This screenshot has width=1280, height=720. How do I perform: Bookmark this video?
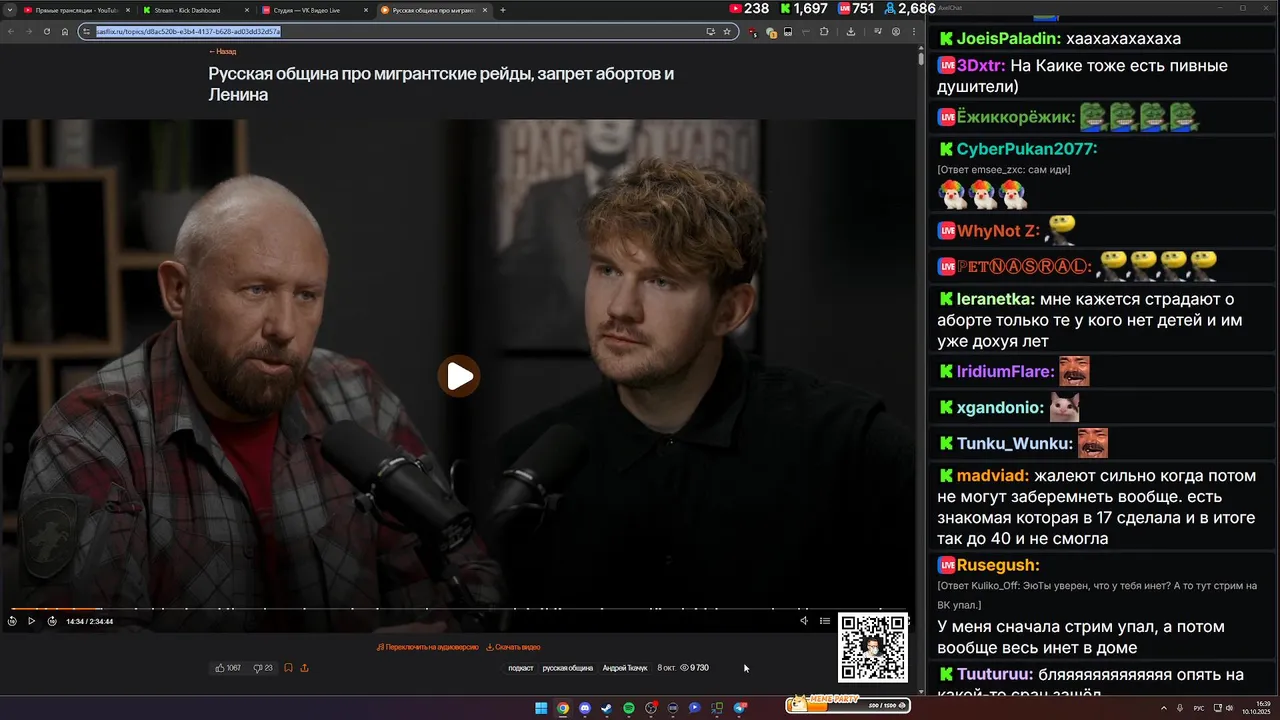click(x=288, y=668)
